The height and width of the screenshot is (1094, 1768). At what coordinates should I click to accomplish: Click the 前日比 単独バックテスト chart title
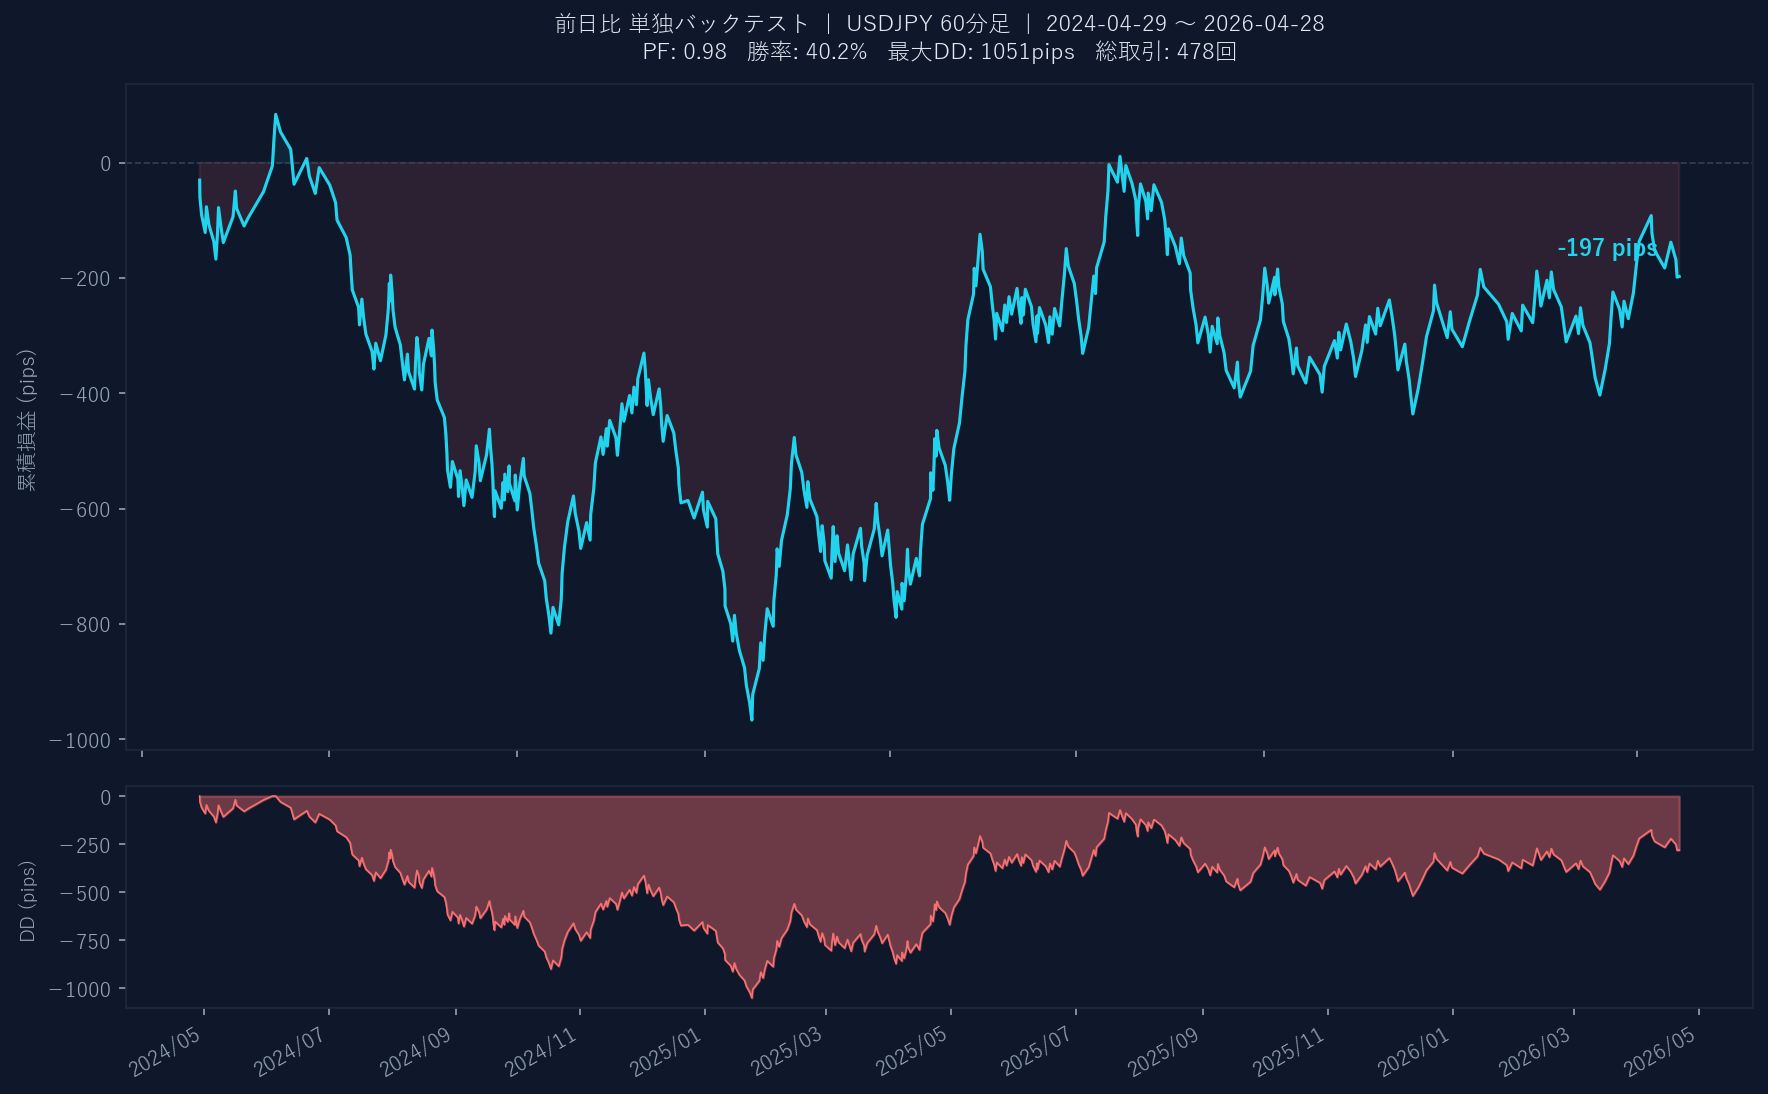pos(682,24)
